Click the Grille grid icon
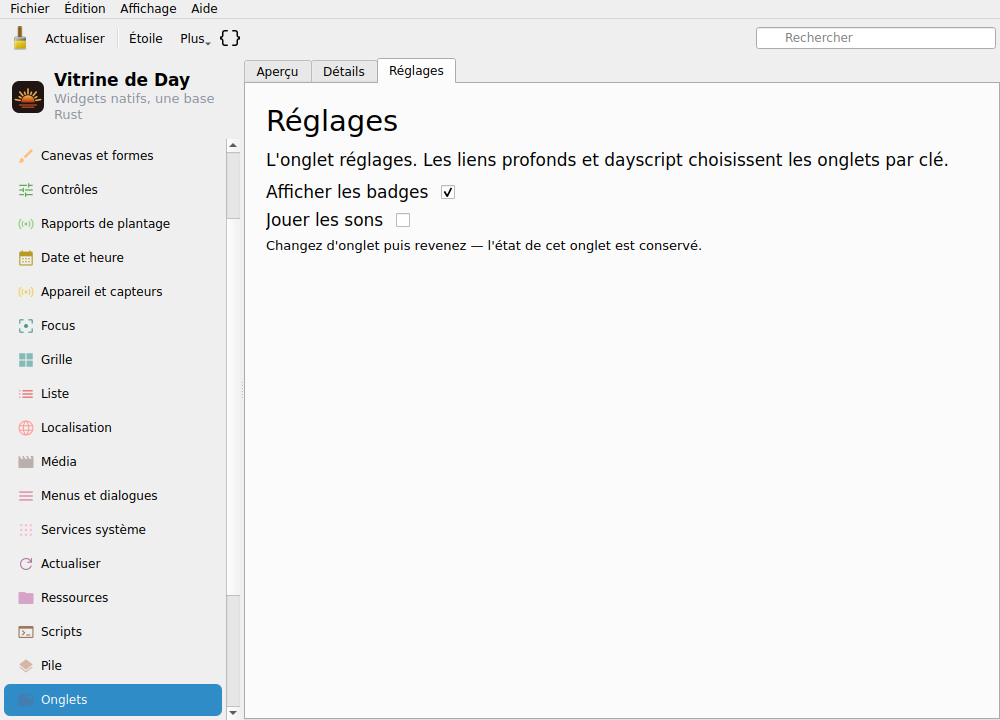 (x=26, y=360)
